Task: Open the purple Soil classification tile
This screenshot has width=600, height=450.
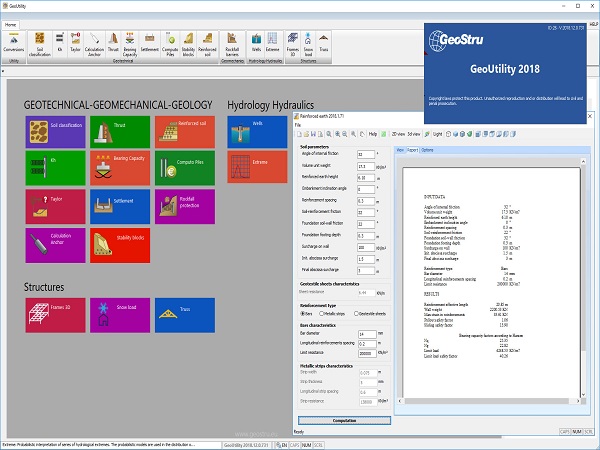Action: click(55, 132)
